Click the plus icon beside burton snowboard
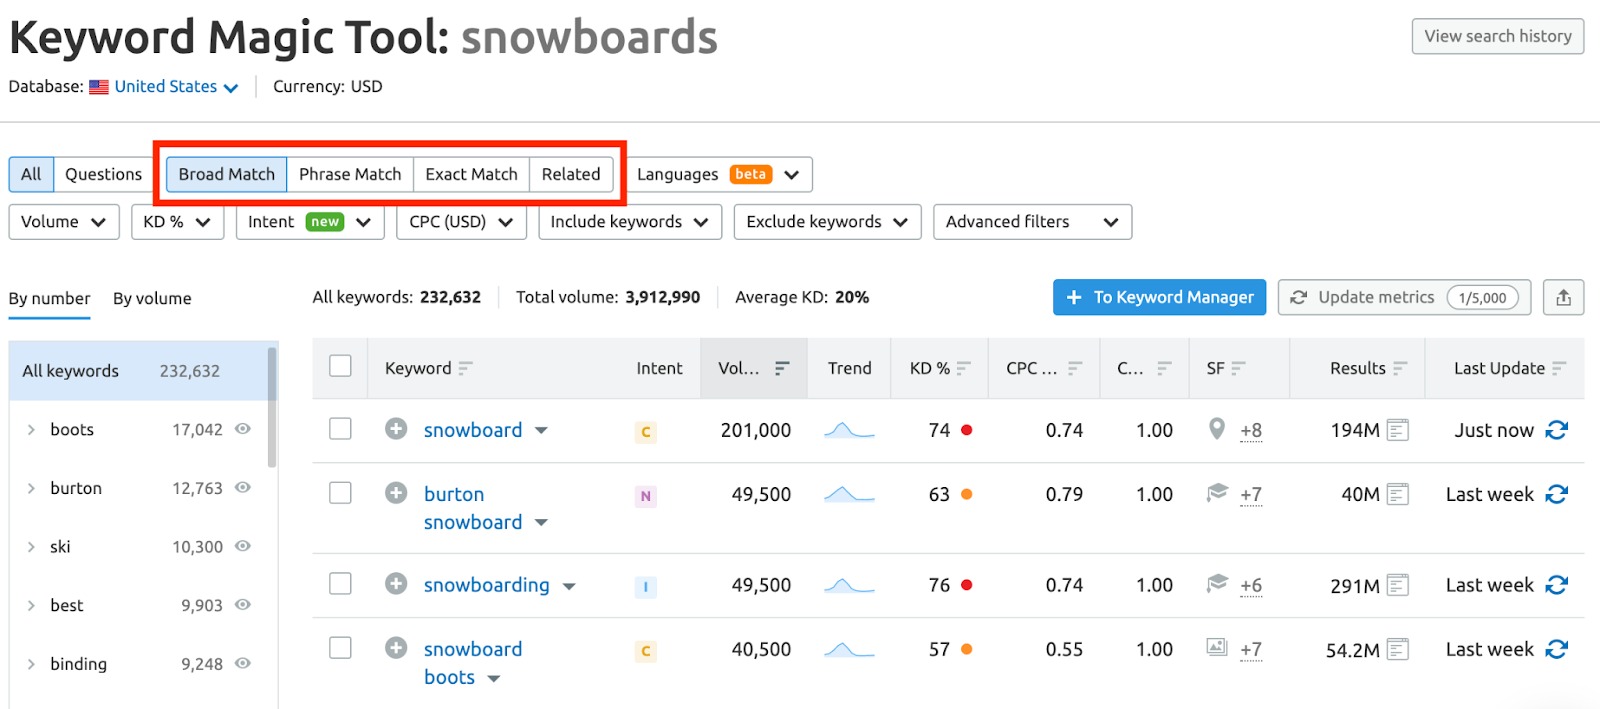 (x=396, y=493)
